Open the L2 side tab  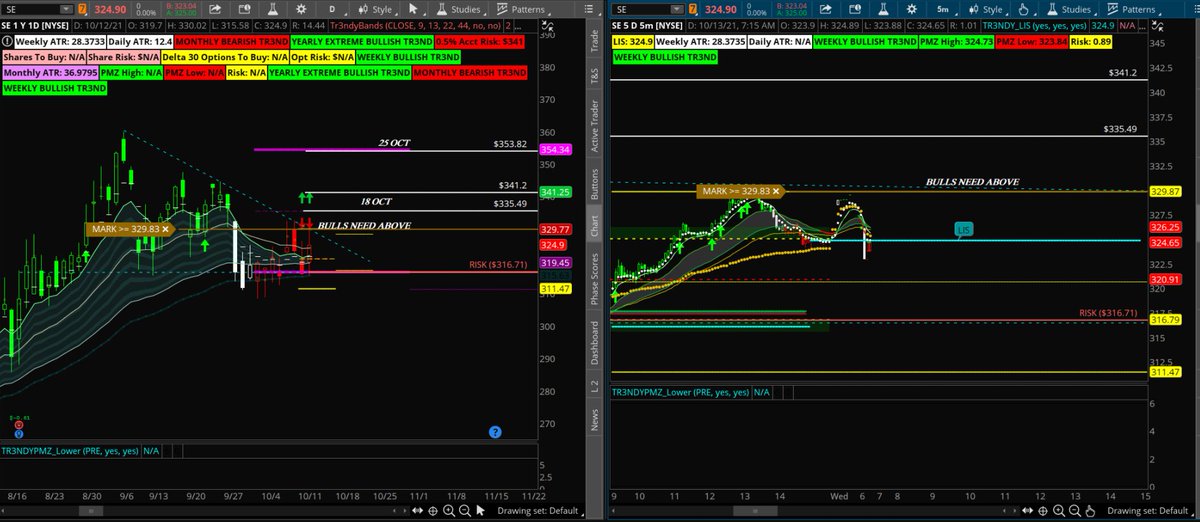[x=595, y=385]
